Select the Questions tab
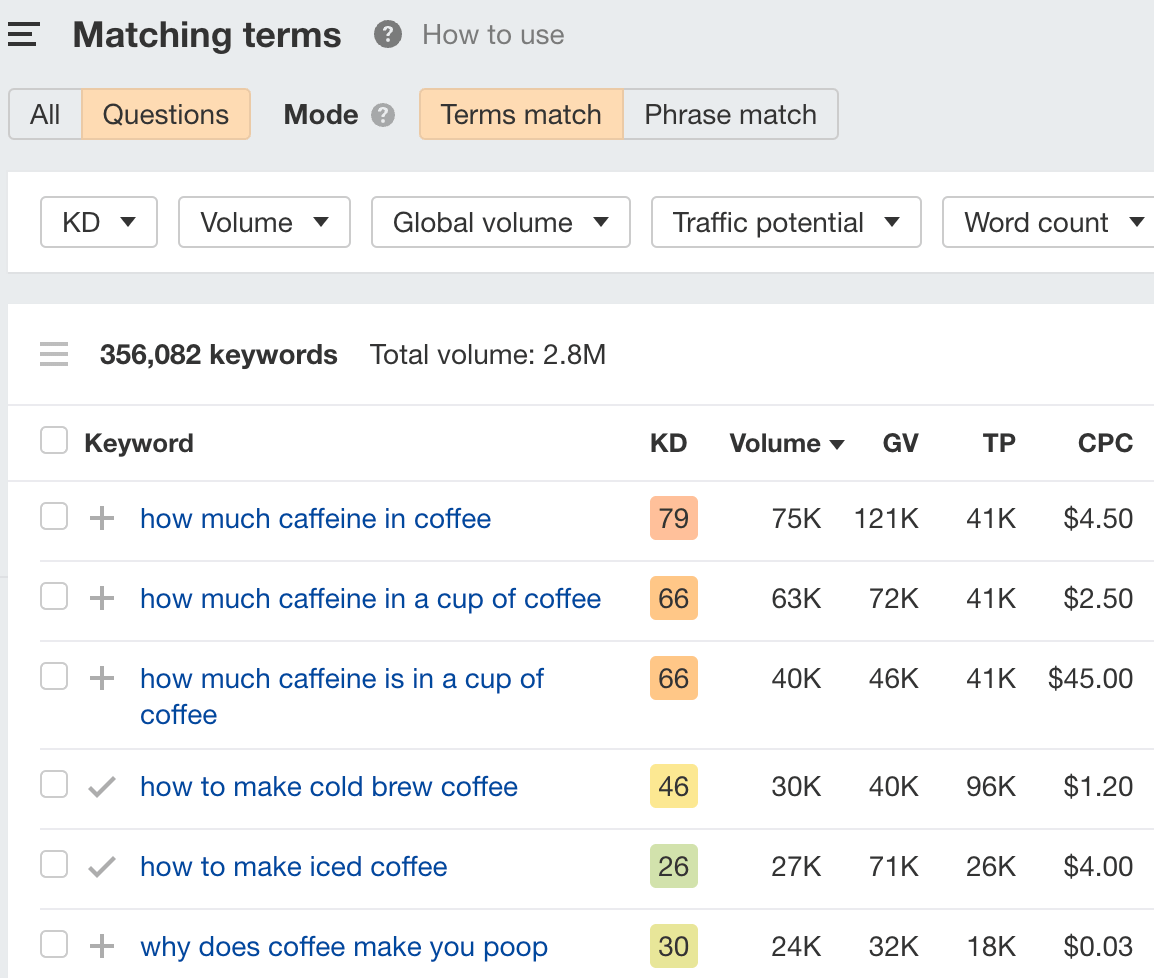Viewport: 1154px width, 978px height. coord(166,114)
